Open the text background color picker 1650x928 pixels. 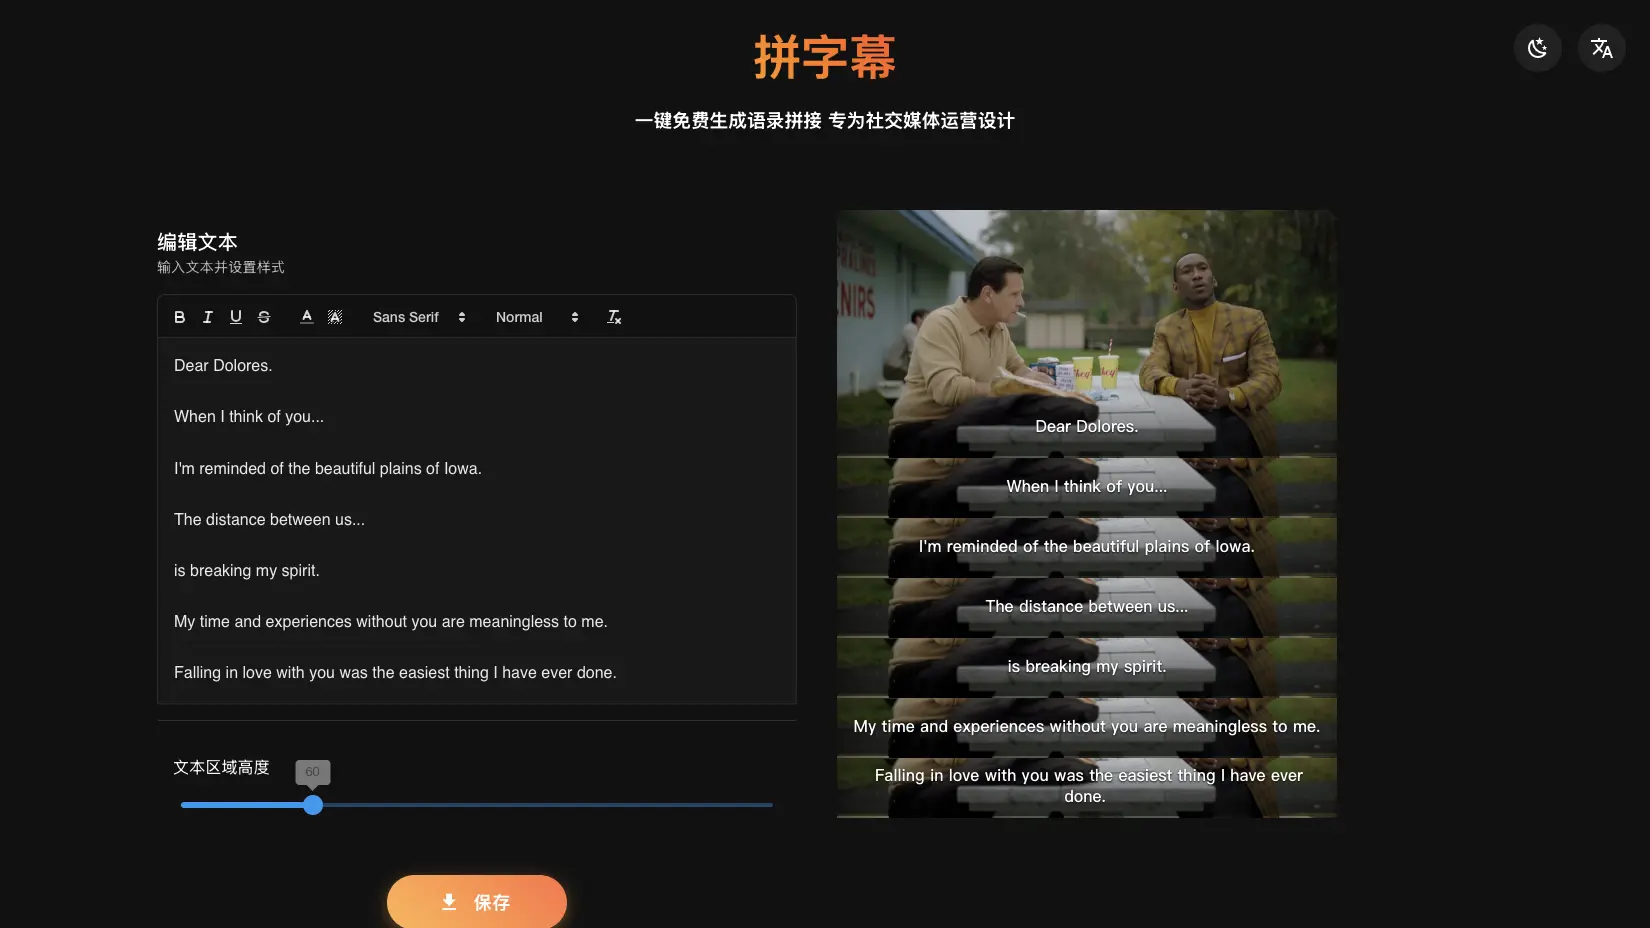[x=335, y=317]
